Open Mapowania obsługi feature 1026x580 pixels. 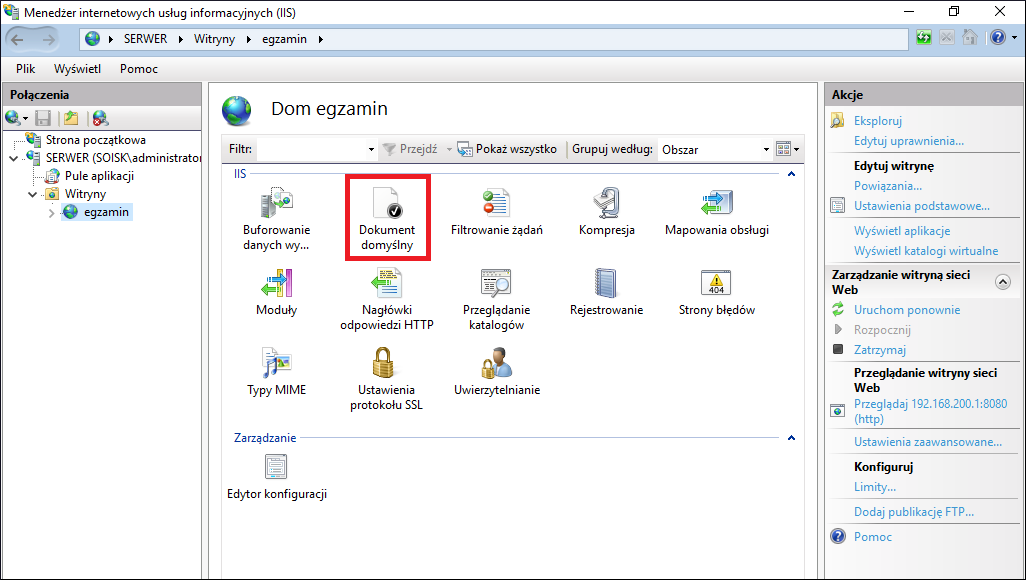[x=716, y=203]
